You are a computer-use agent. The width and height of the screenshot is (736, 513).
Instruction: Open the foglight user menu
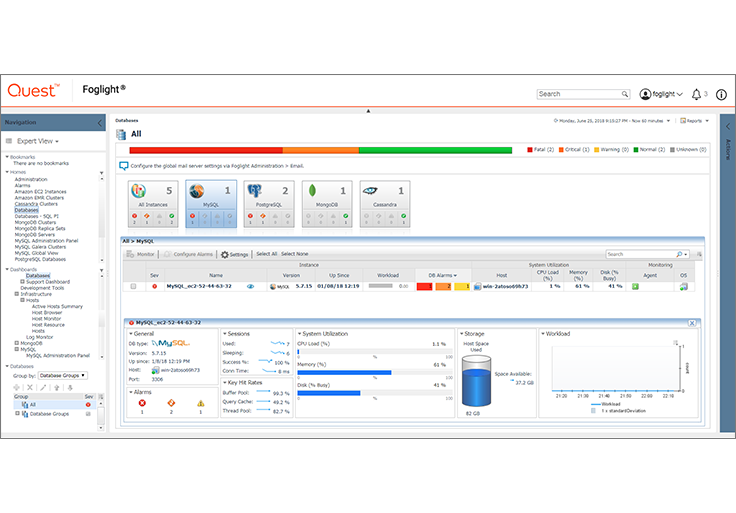coord(661,94)
